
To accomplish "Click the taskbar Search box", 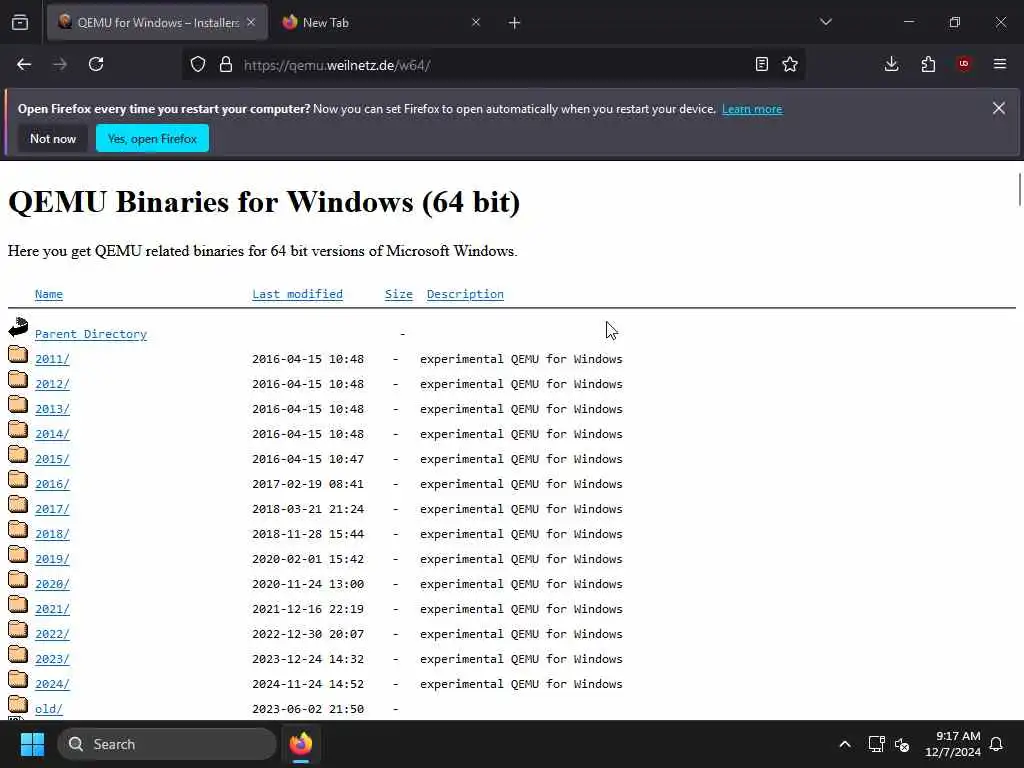I will tap(167, 744).
